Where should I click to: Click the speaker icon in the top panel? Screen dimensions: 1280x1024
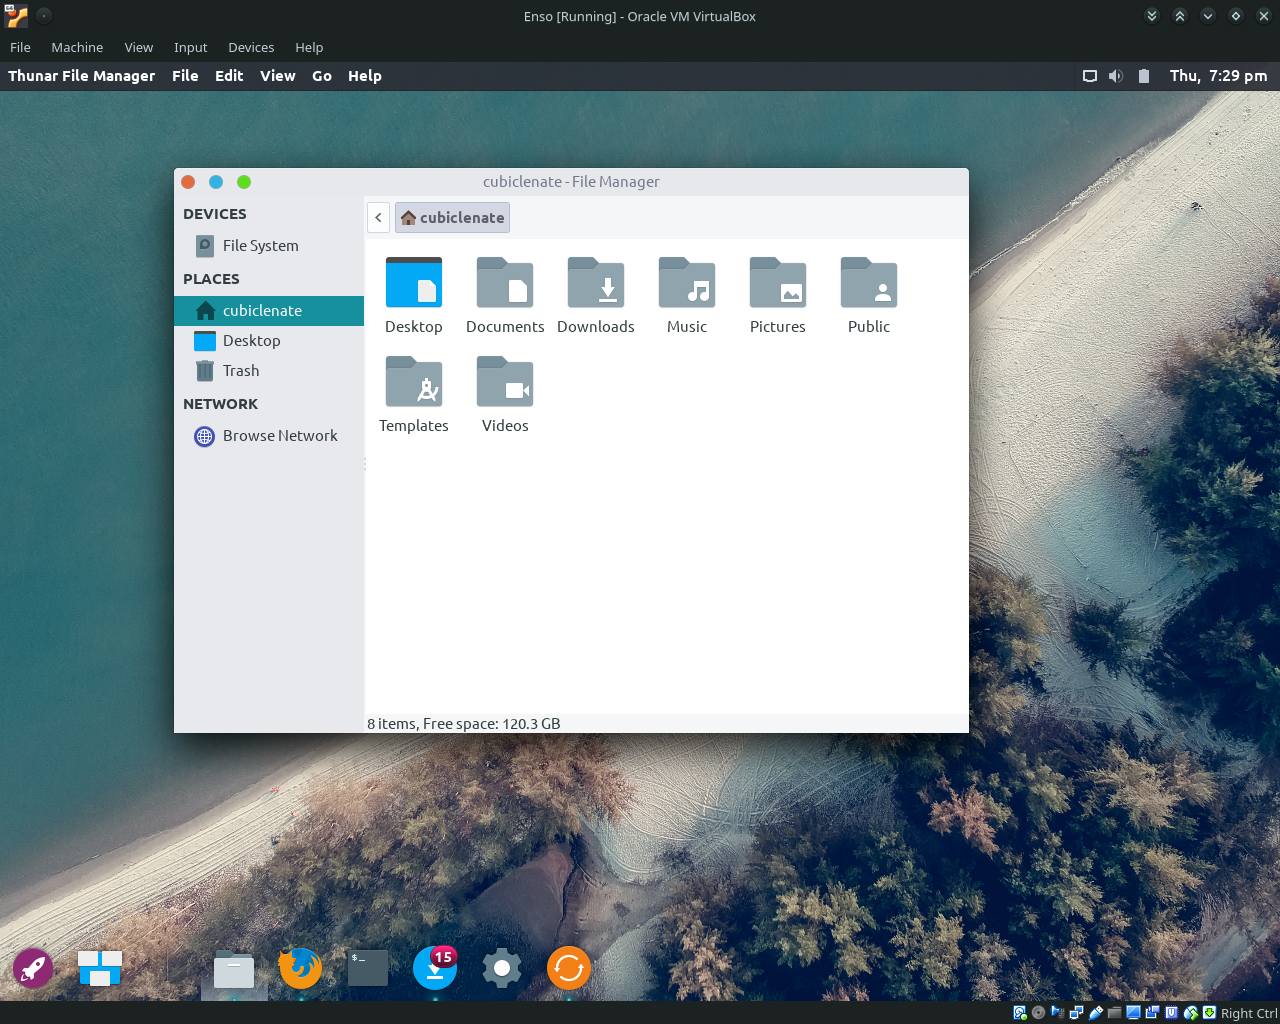click(1115, 75)
